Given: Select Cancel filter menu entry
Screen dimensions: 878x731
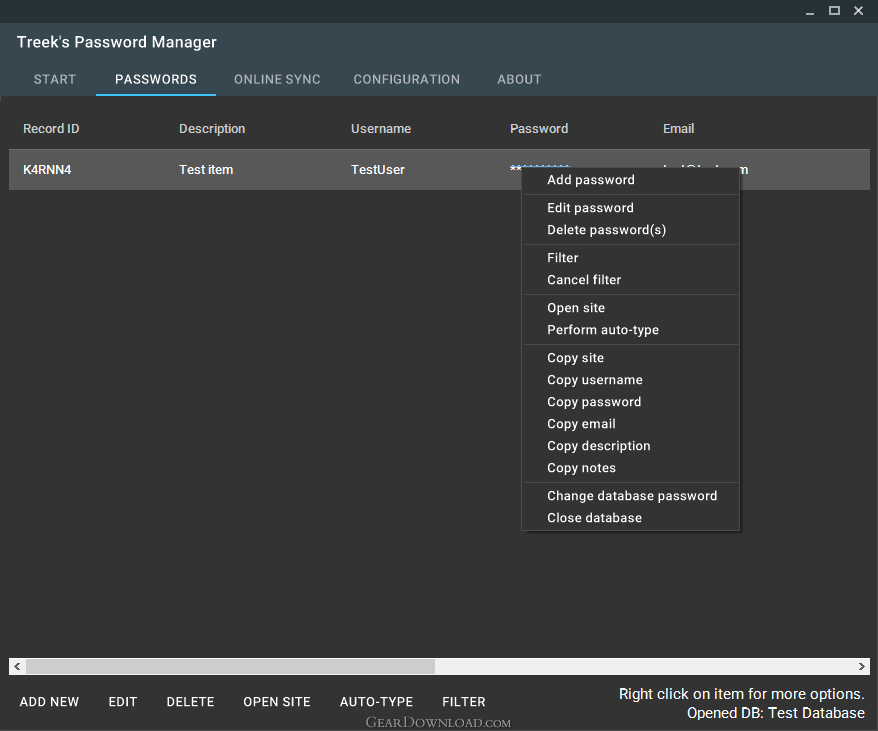Looking at the screenshot, I should click(631, 280).
